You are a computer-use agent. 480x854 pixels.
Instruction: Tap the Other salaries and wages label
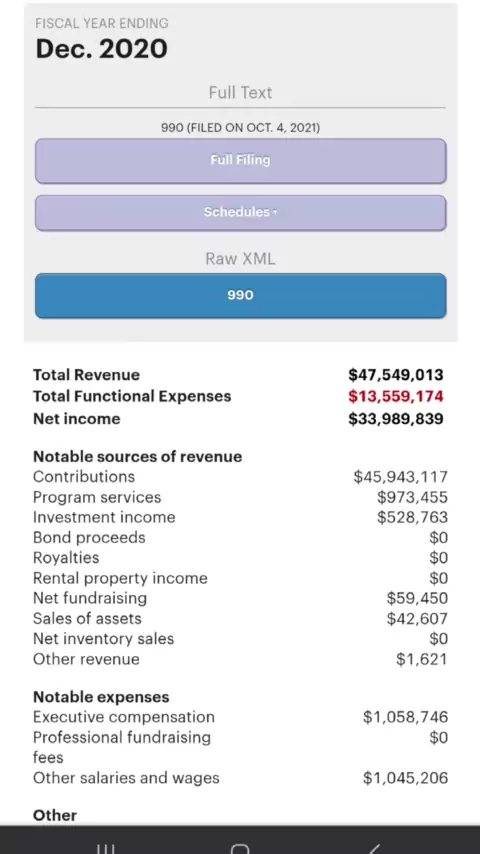coord(126,778)
